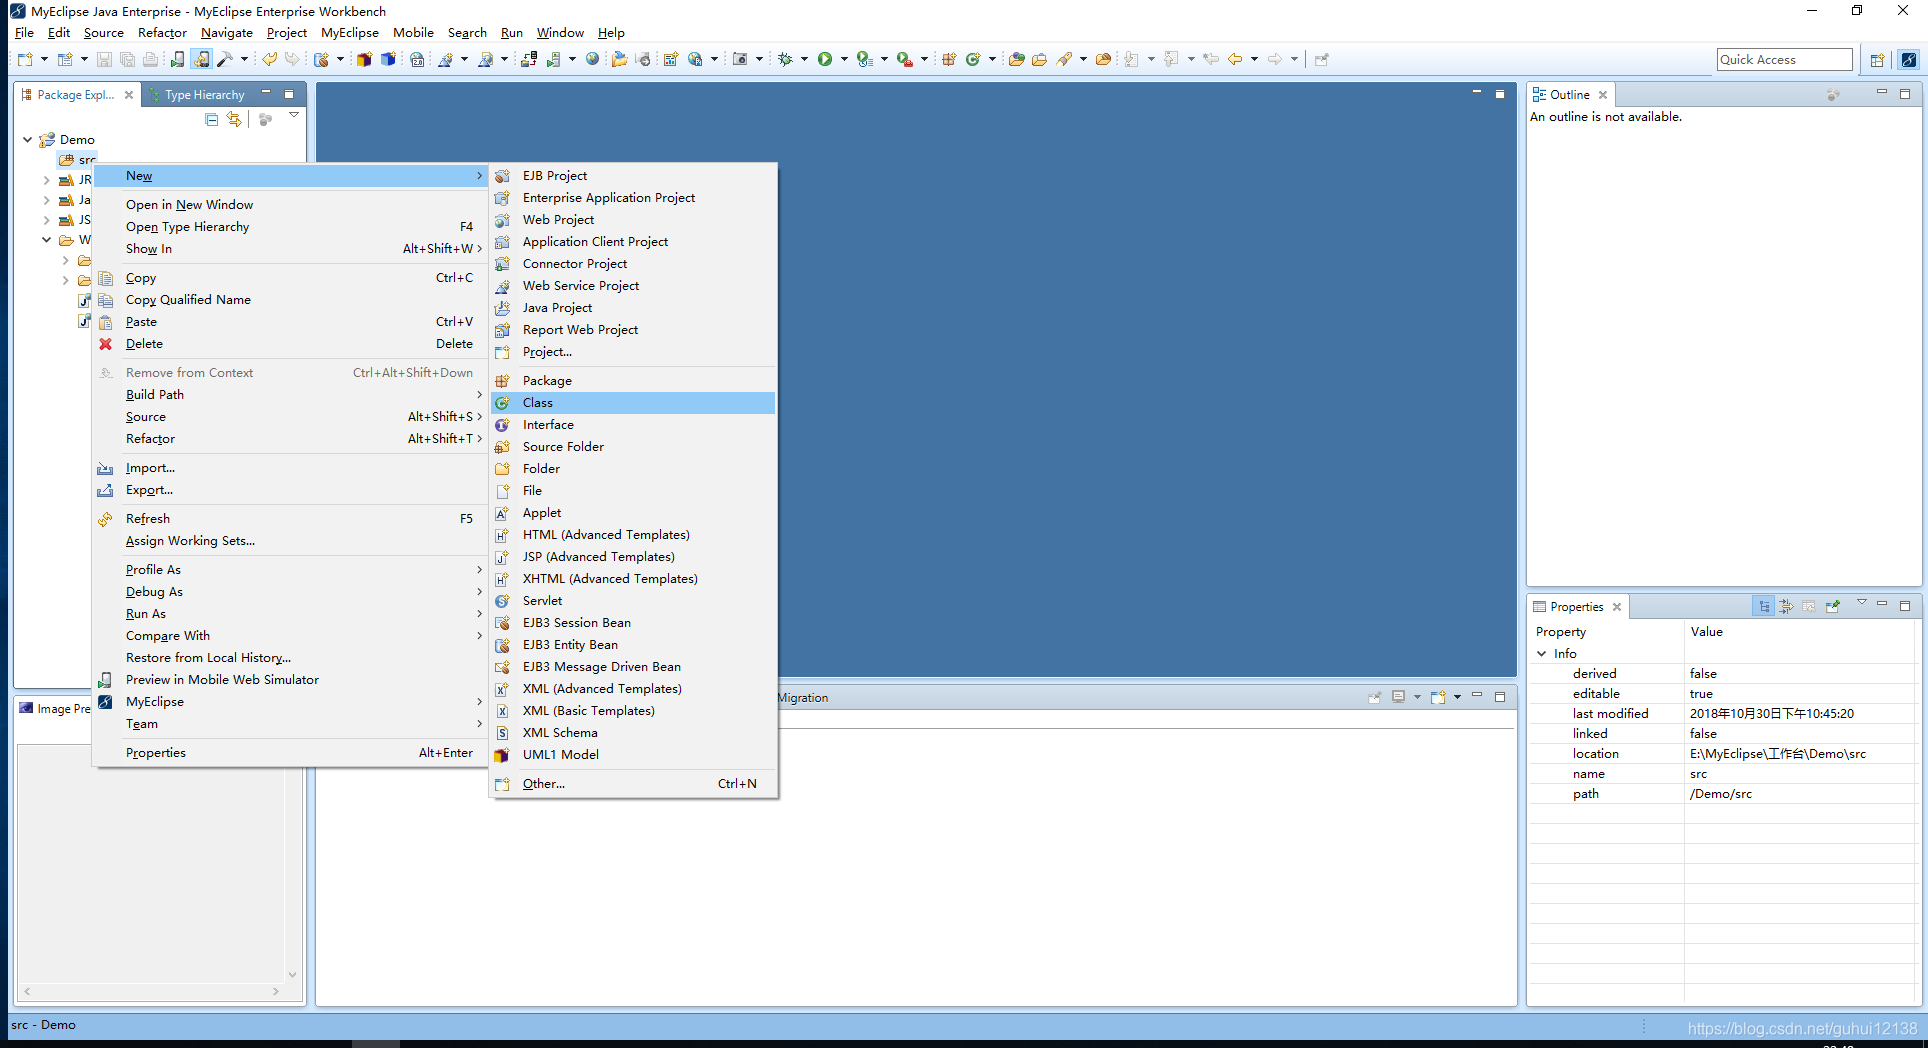This screenshot has height=1048, width=1928.
Task: Toggle Show Categories in Properties panel
Action: (1764, 606)
